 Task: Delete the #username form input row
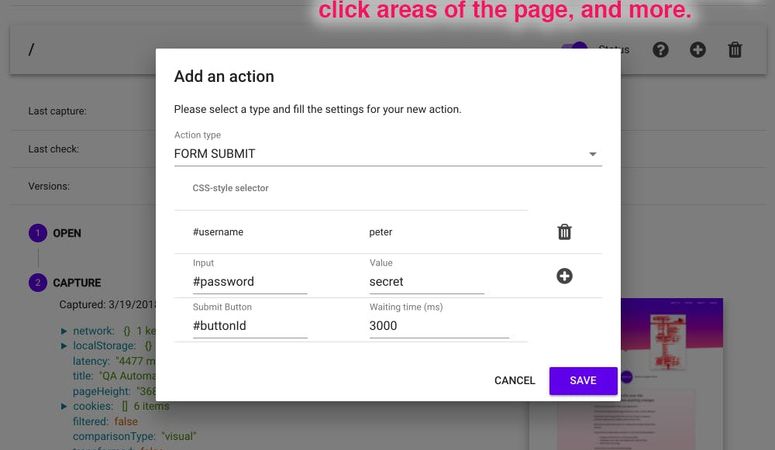click(x=564, y=232)
